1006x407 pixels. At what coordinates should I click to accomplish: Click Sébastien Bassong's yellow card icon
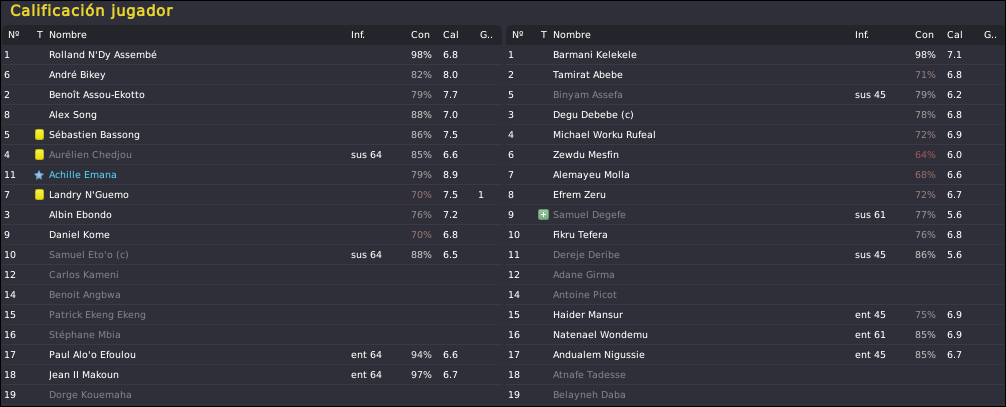39,135
